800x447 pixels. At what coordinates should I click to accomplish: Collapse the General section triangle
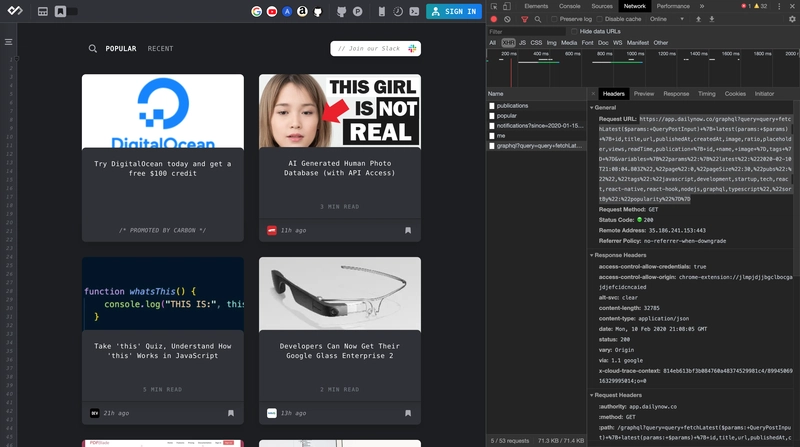[x=592, y=108]
